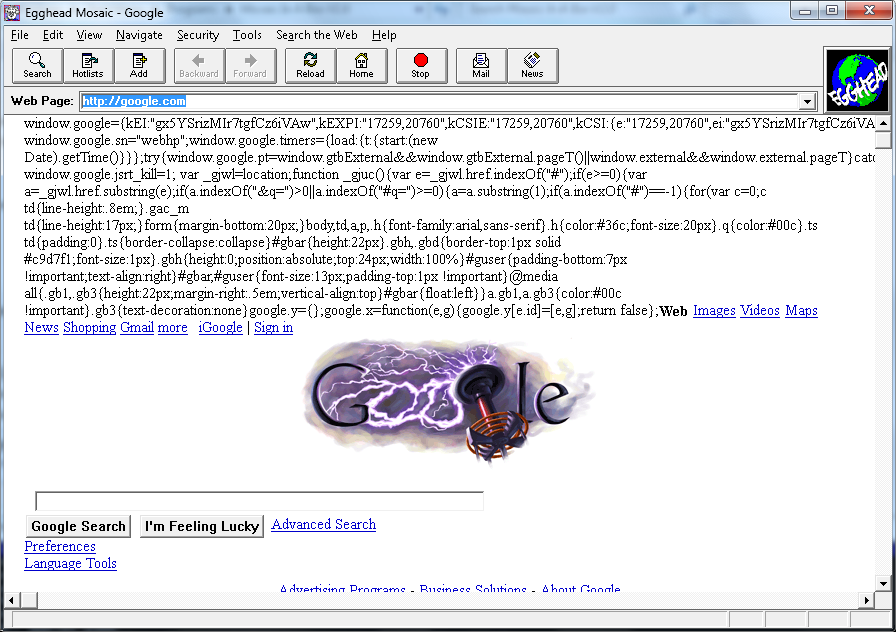Image resolution: width=896 pixels, height=632 pixels.
Task: Expand the Web Page address dropdown
Action: [x=807, y=102]
